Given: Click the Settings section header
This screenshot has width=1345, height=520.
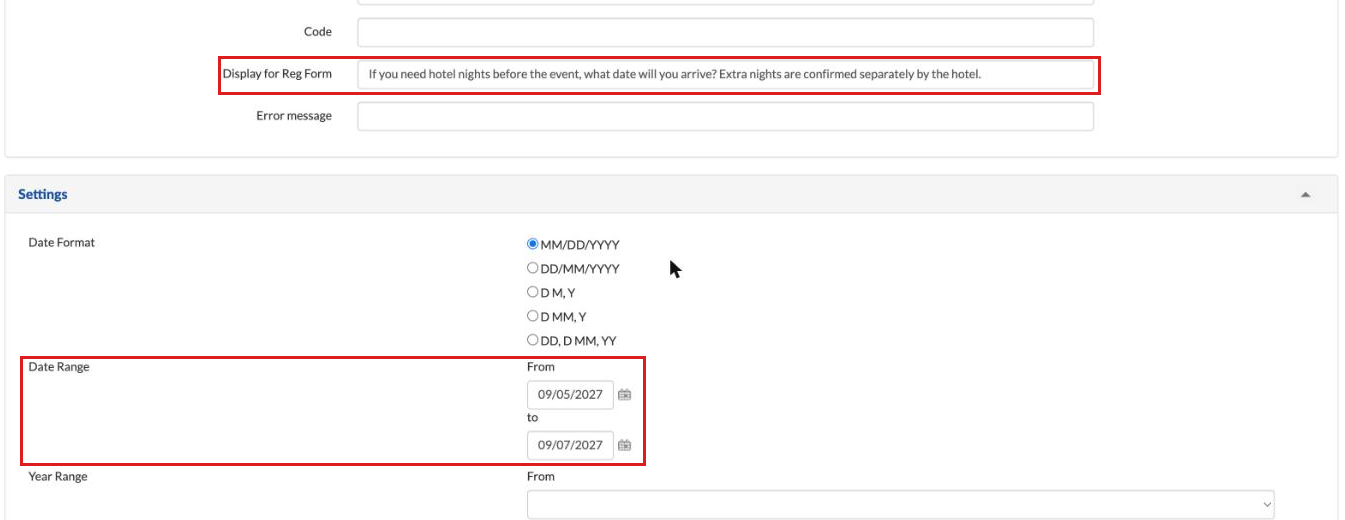Looking at the screenshot, I should pyautogui.click(x=671, y=195).
